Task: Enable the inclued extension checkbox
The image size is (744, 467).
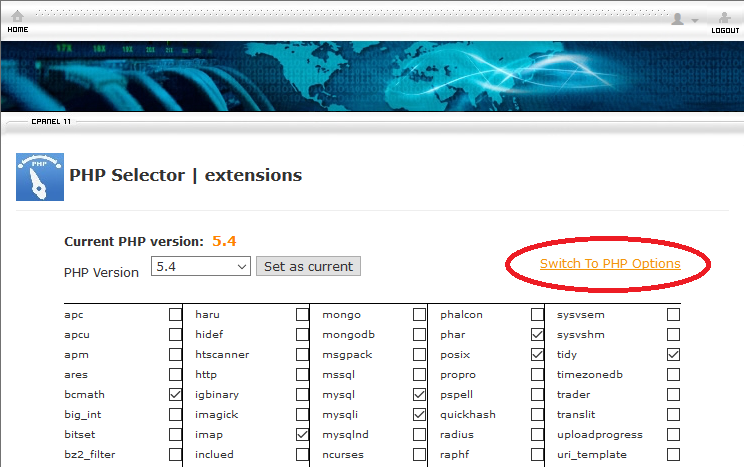Action: coord(302,454)
